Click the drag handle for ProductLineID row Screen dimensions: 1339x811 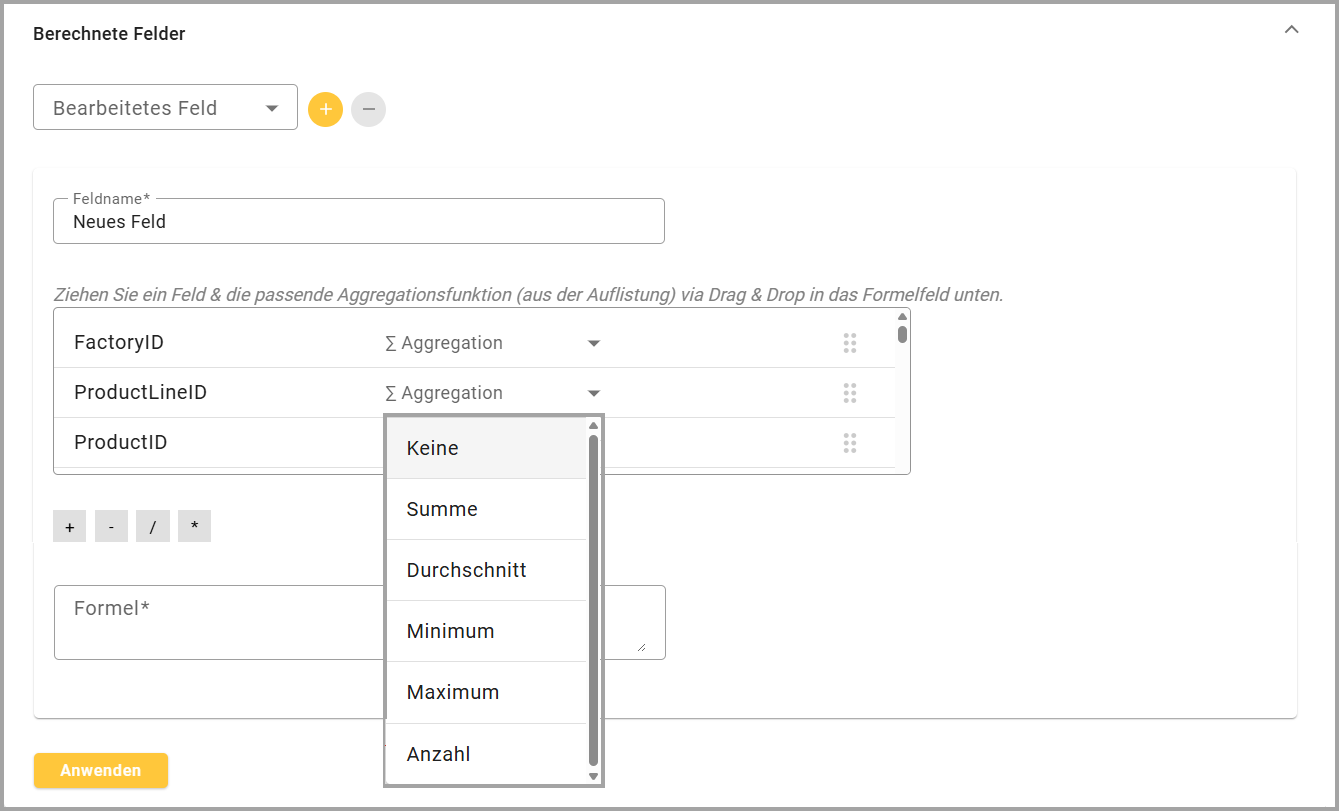[850, 393]
